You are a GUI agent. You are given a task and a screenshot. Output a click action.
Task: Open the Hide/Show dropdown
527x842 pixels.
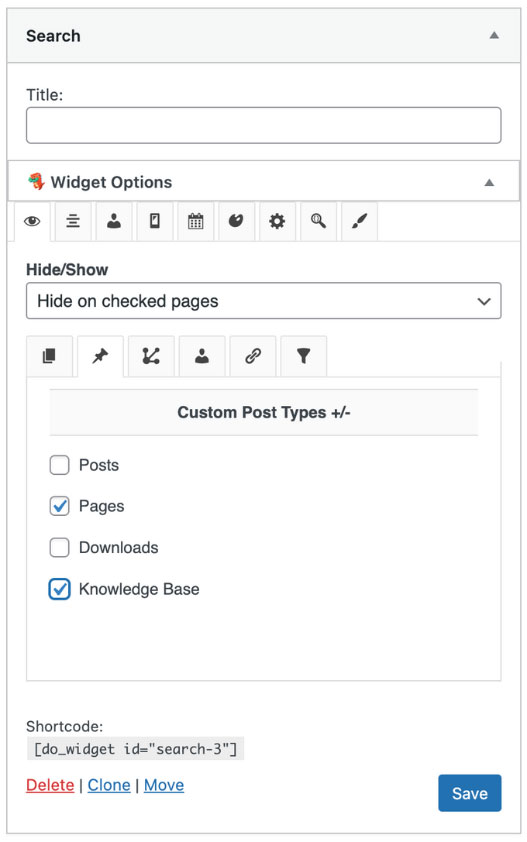264,301
